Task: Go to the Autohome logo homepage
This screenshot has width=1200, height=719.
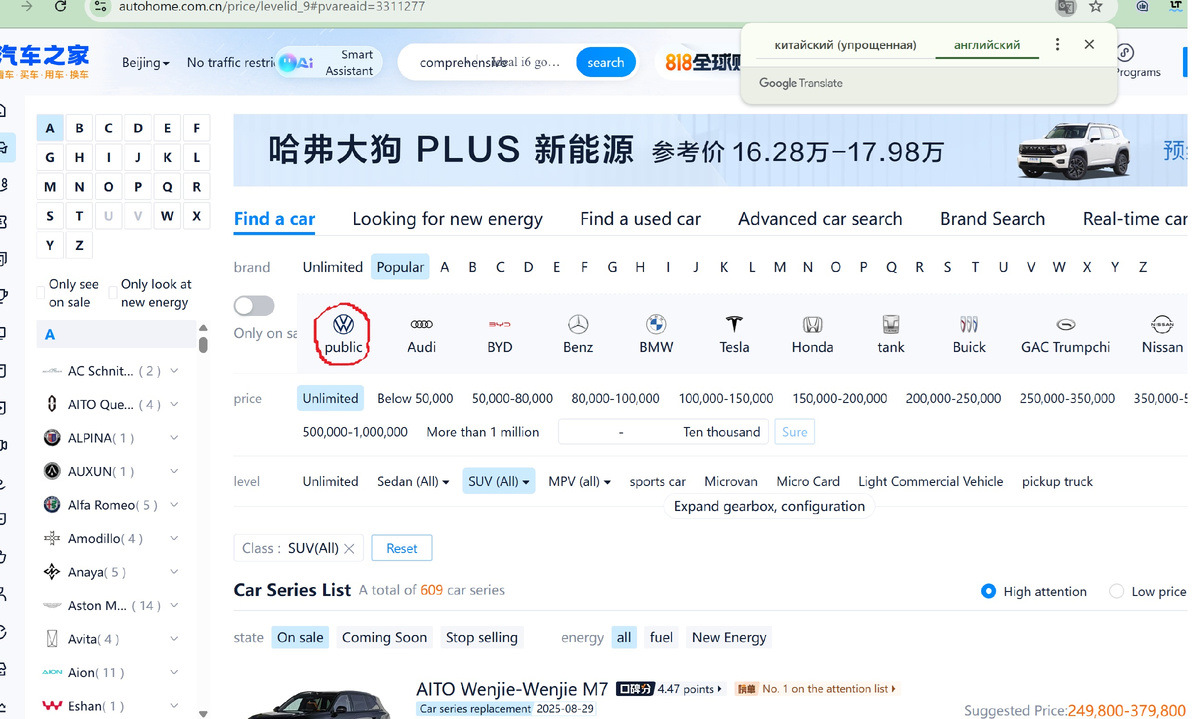Action: [x=44, y=61]
